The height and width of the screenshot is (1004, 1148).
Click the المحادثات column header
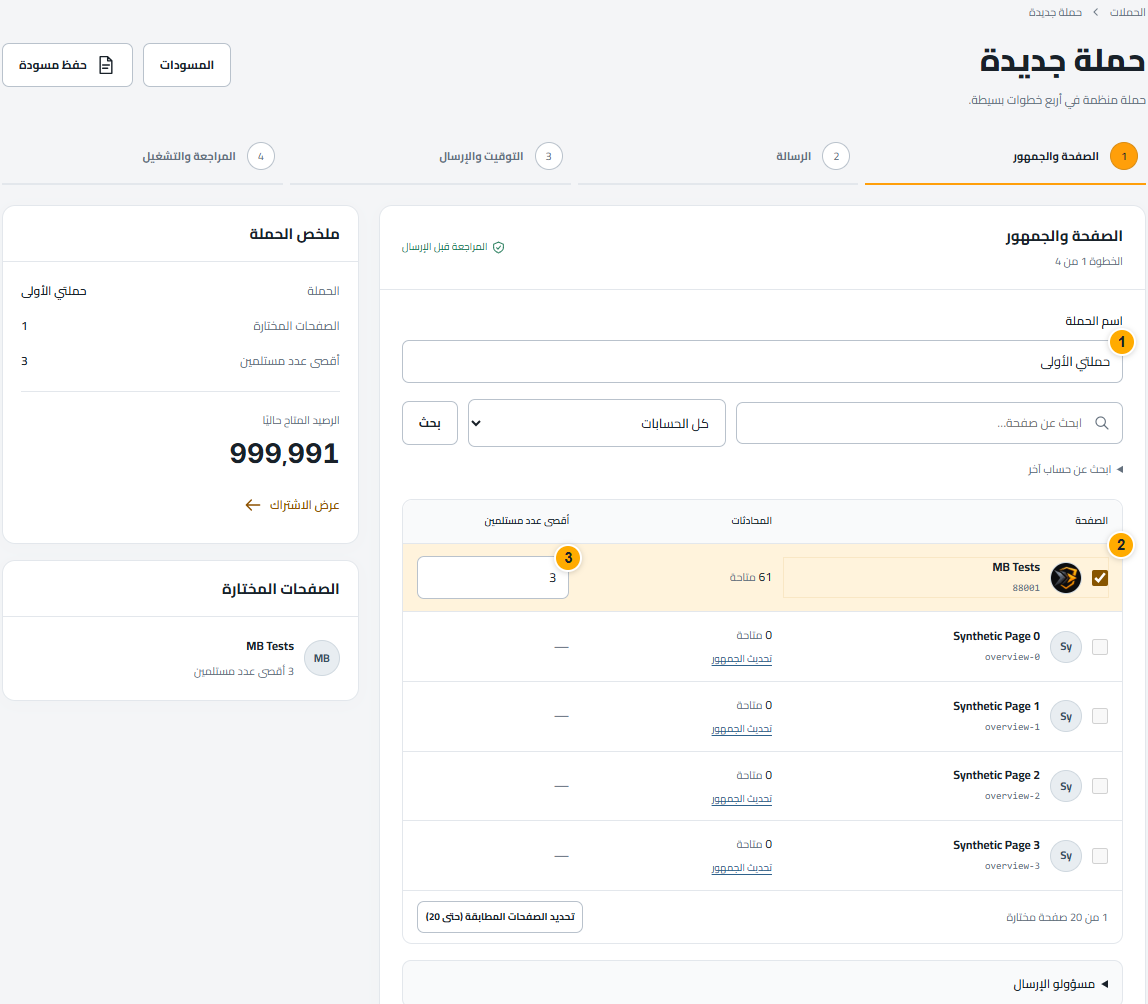[x=751, y=521]
